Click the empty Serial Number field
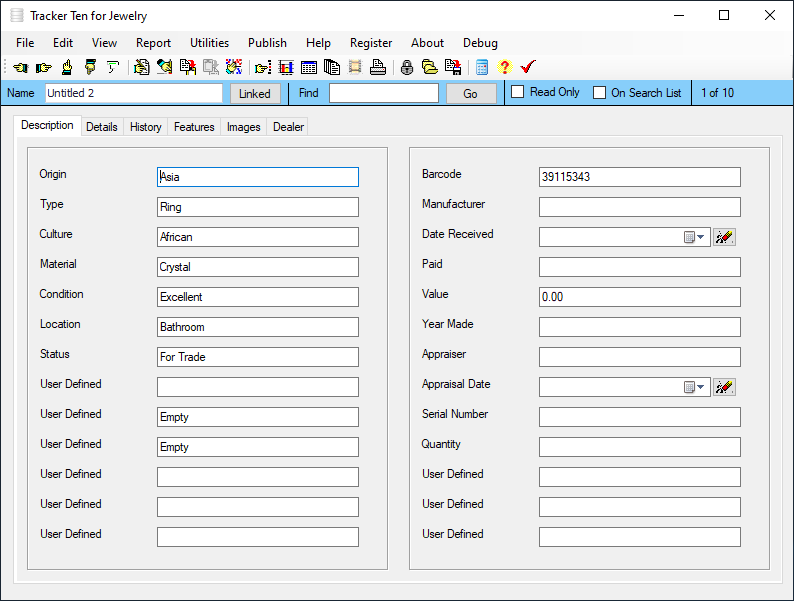The width and height of the screenshot is (794, 601). pyautogui.click(x=640, y=417)
